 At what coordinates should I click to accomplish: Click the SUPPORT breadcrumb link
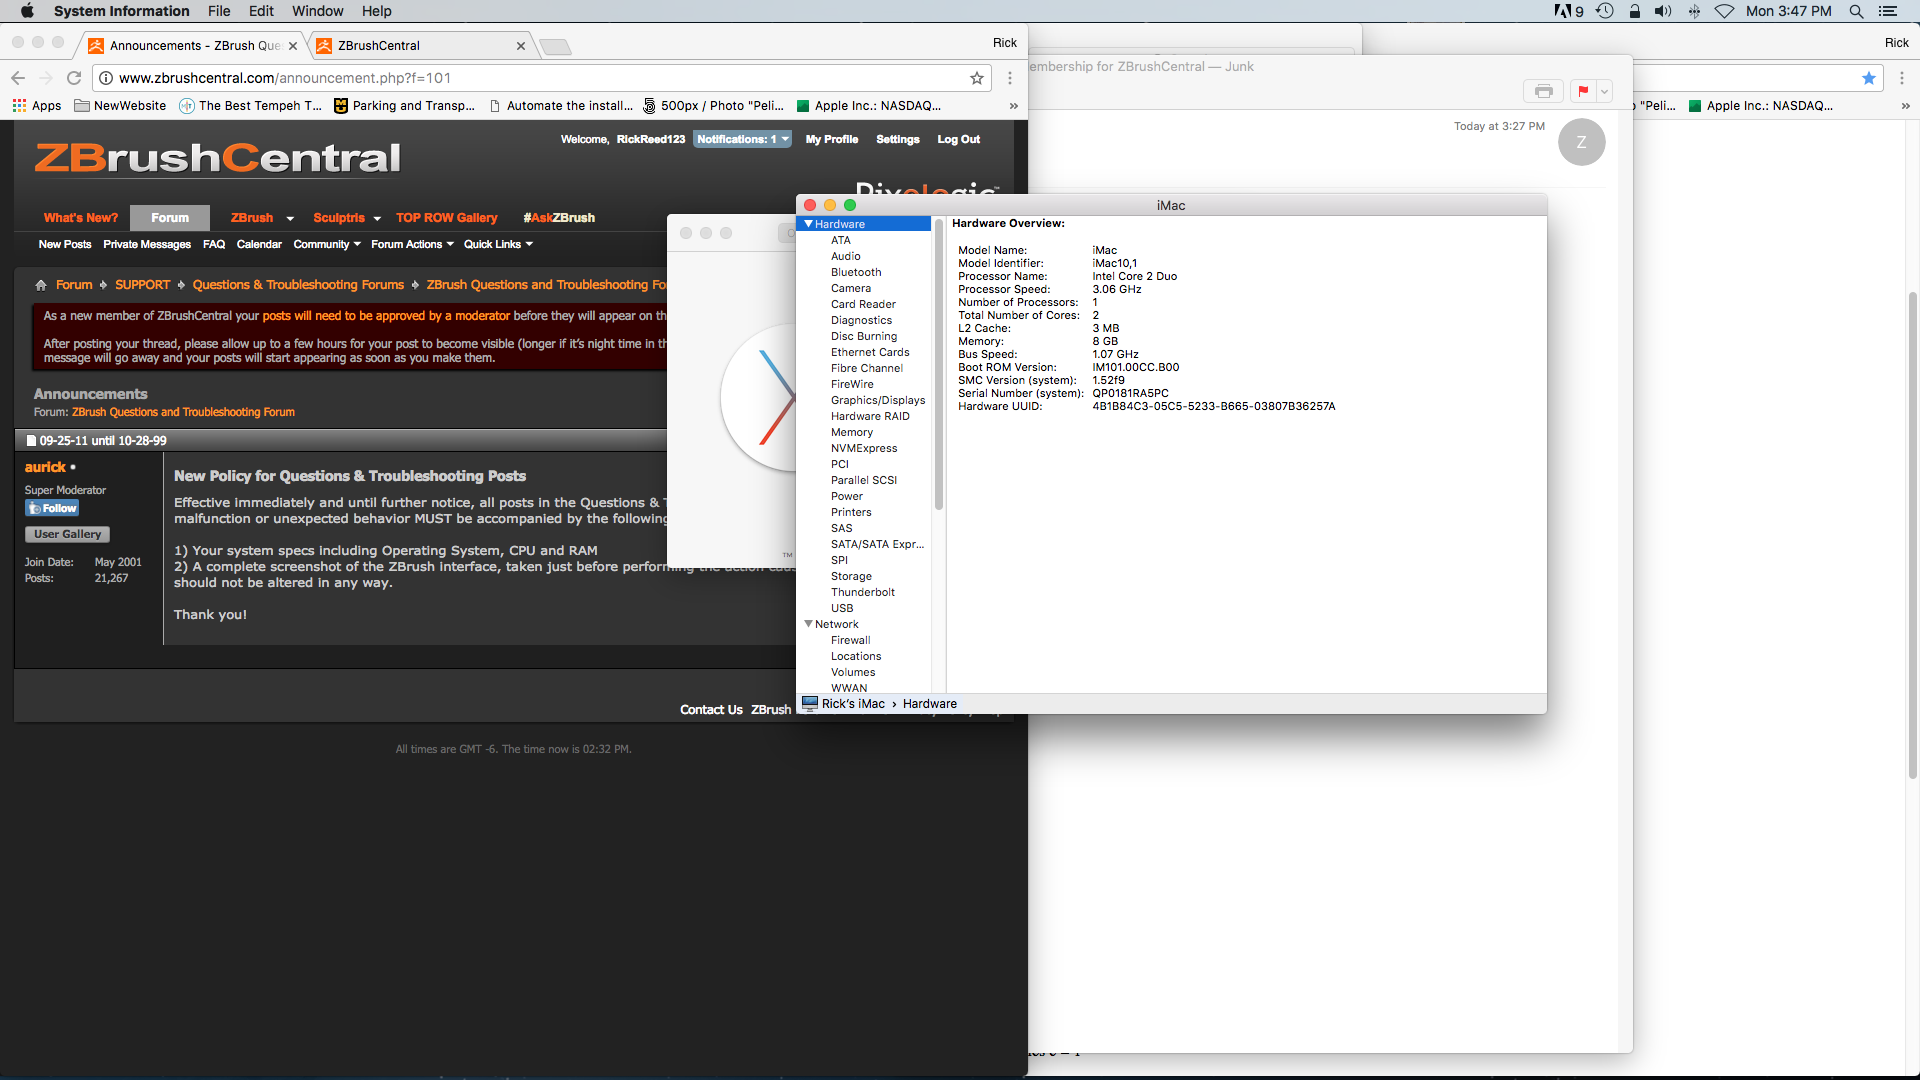pos(143,285)
